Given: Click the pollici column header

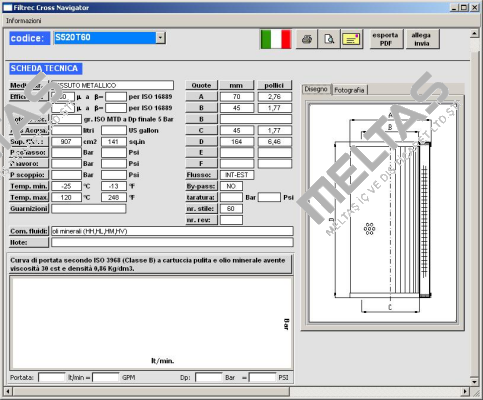Looking at the screenshot, I should tap(274, 85).
